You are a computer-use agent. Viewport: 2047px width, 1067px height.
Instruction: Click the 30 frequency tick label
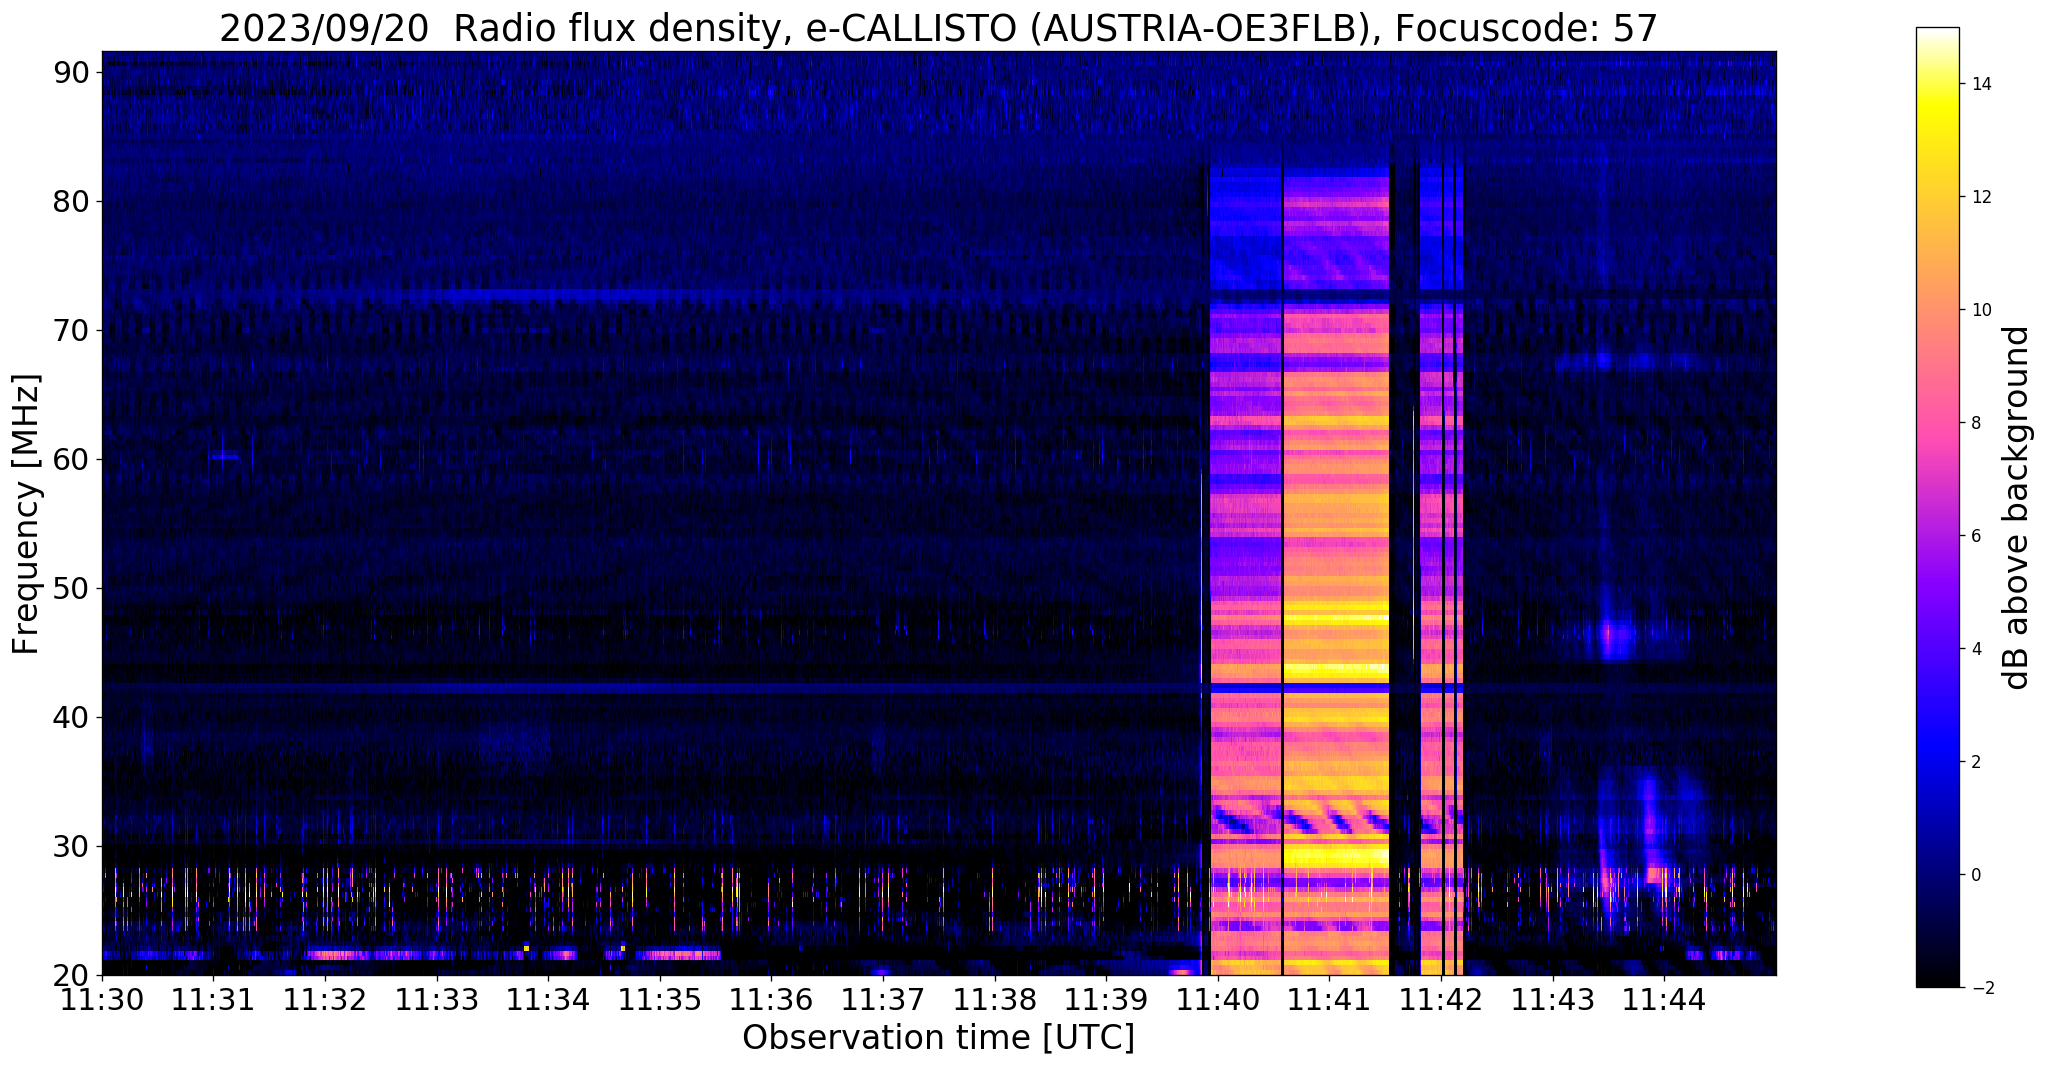(x=73, y=847)
